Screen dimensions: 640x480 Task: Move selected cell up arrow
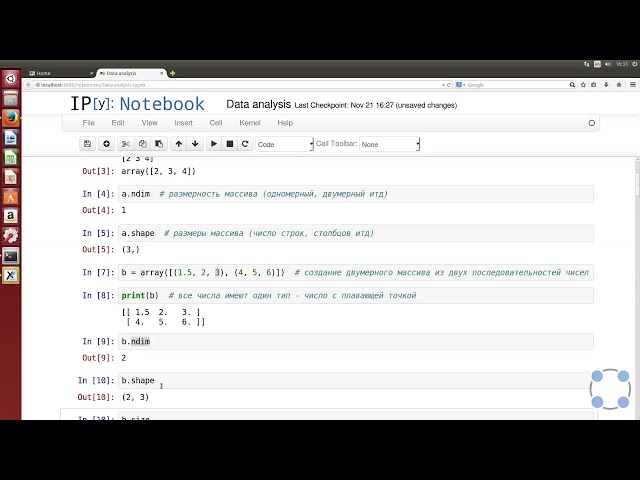179,144
